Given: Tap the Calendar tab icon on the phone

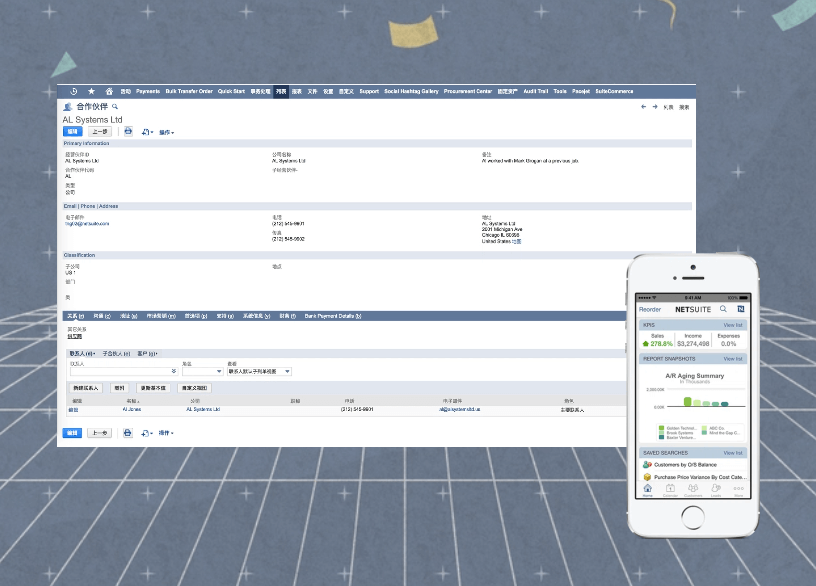Looking at the screenshot, I should pyautogui.click(x=670, y=489).
